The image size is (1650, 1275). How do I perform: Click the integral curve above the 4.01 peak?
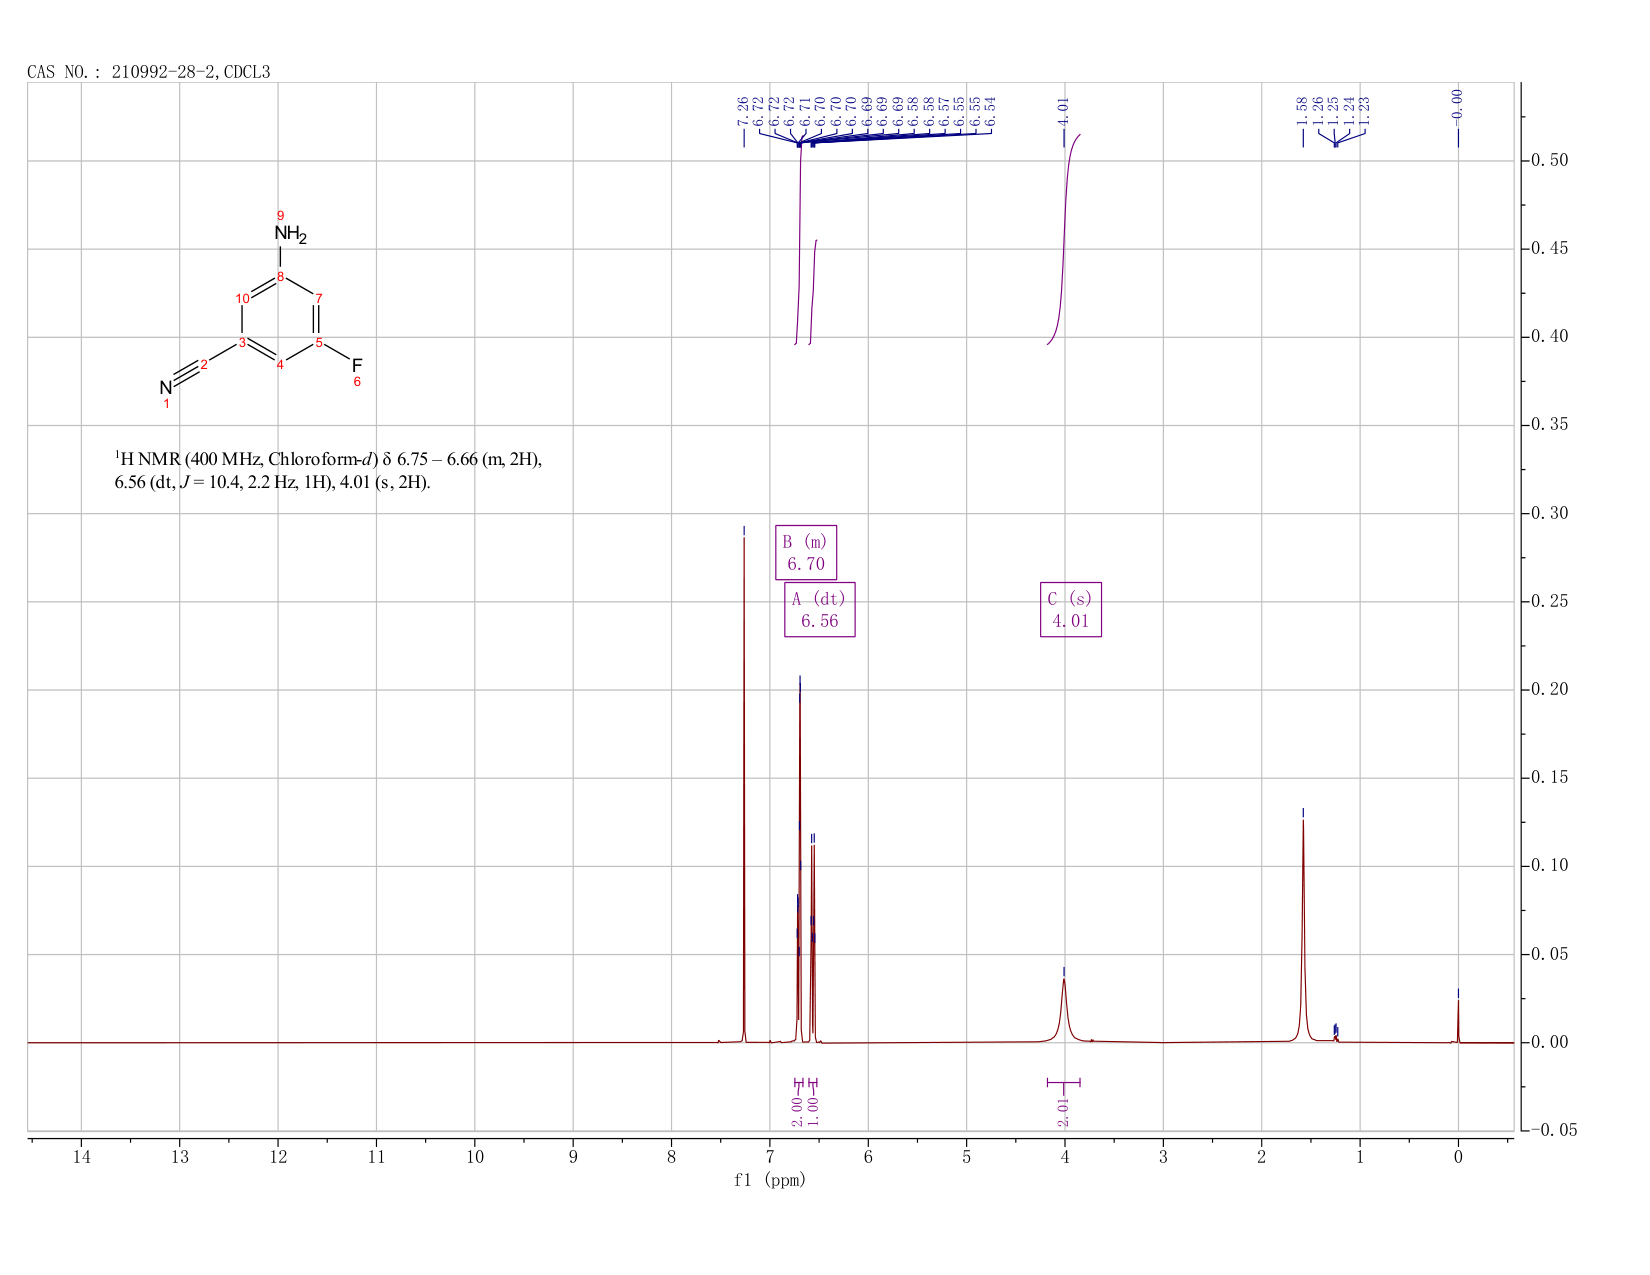coord(1064,238)
